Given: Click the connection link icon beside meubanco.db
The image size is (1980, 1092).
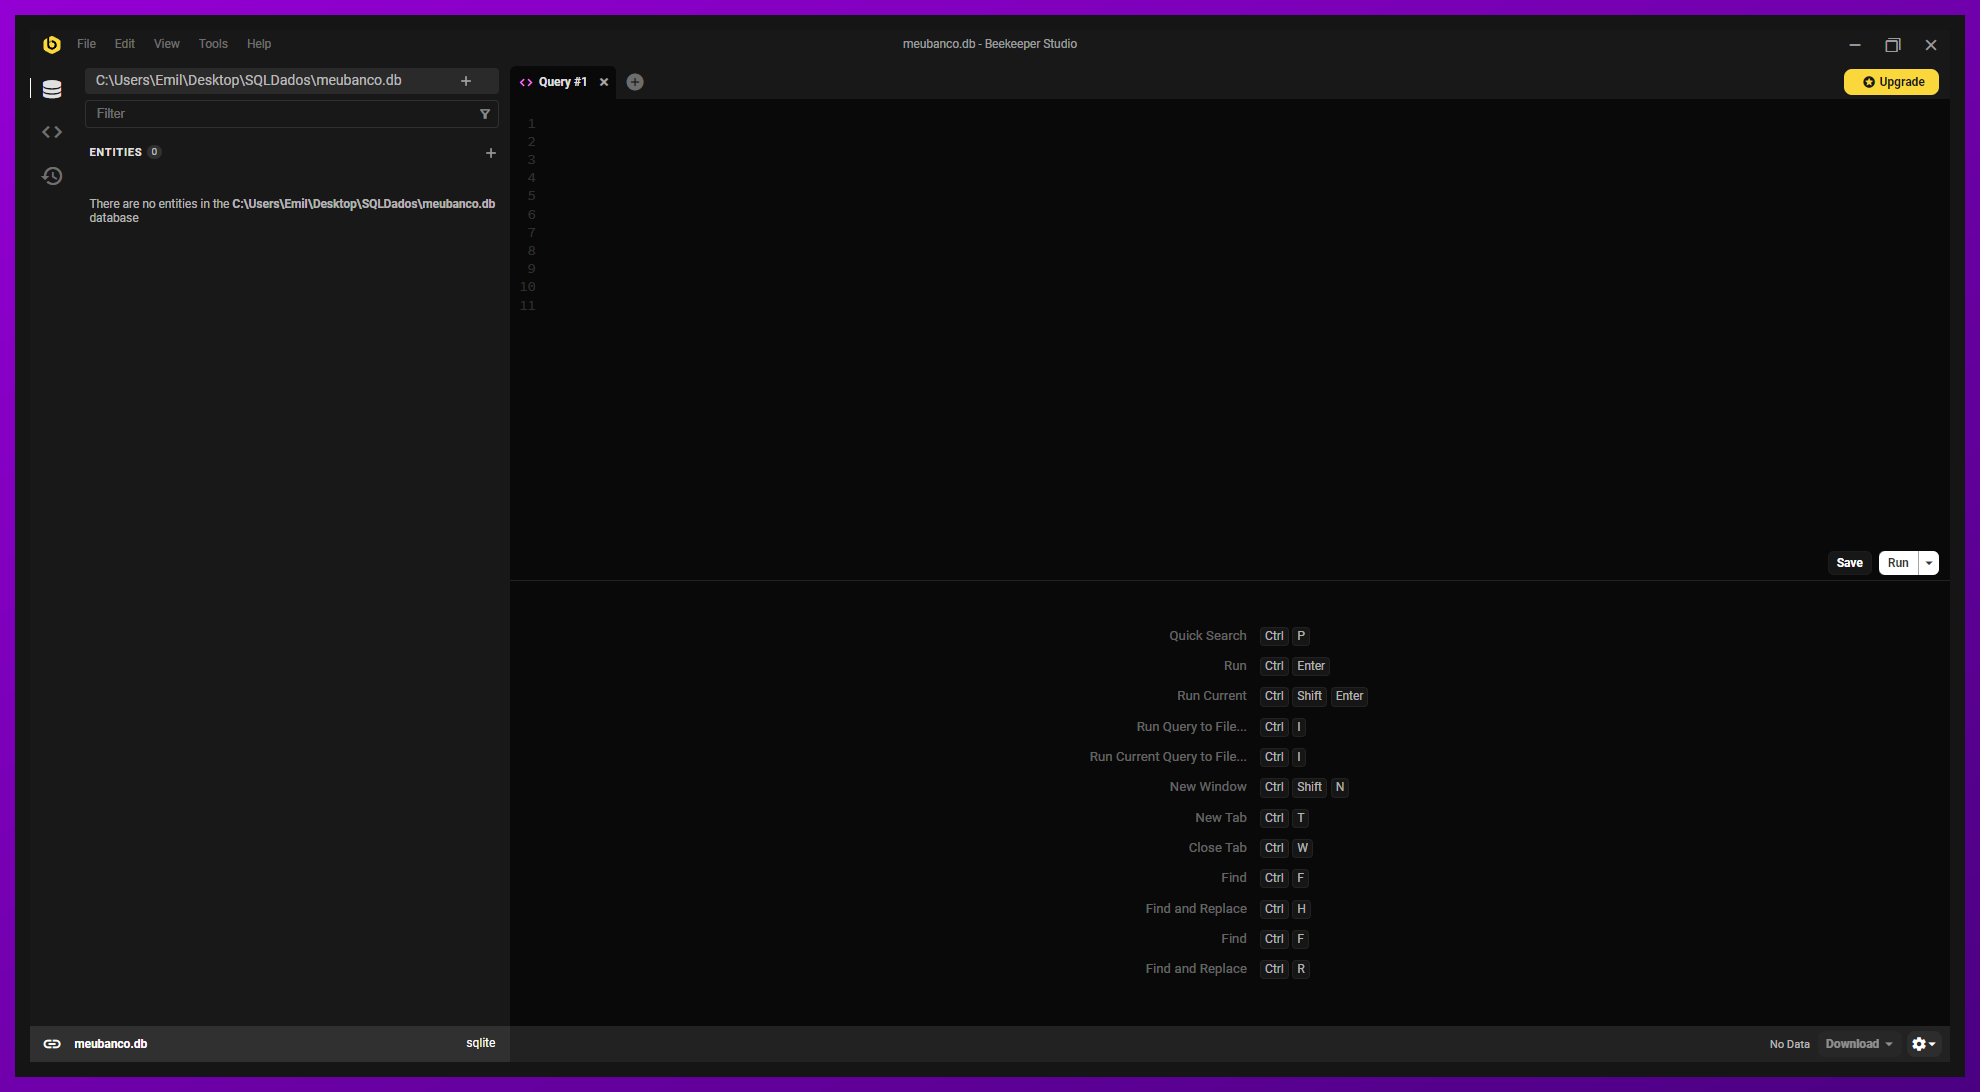Looking at the screenshot, I should pos(52,1044).
